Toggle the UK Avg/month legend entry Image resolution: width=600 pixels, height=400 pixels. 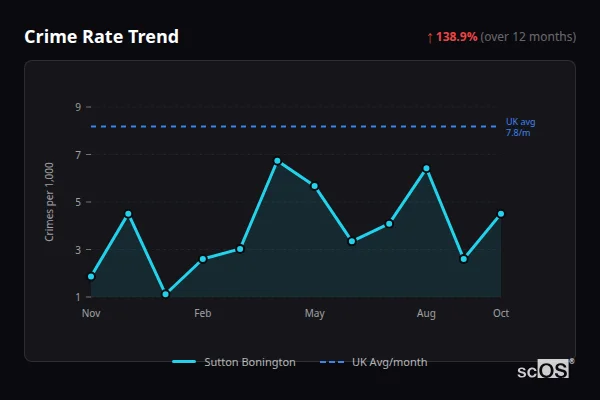[x=373, y=362]
